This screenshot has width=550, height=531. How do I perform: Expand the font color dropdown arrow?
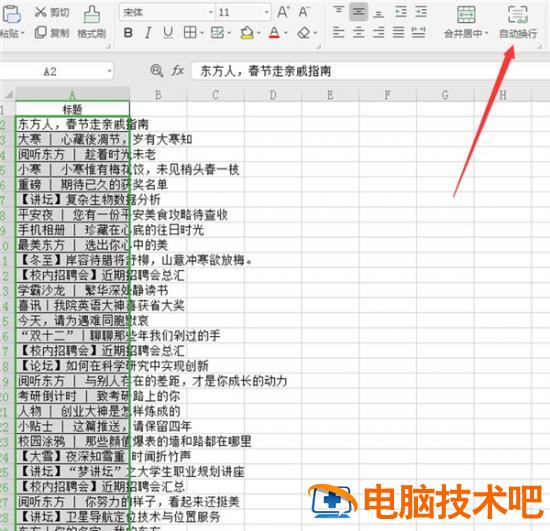click(x=286, y=33)
